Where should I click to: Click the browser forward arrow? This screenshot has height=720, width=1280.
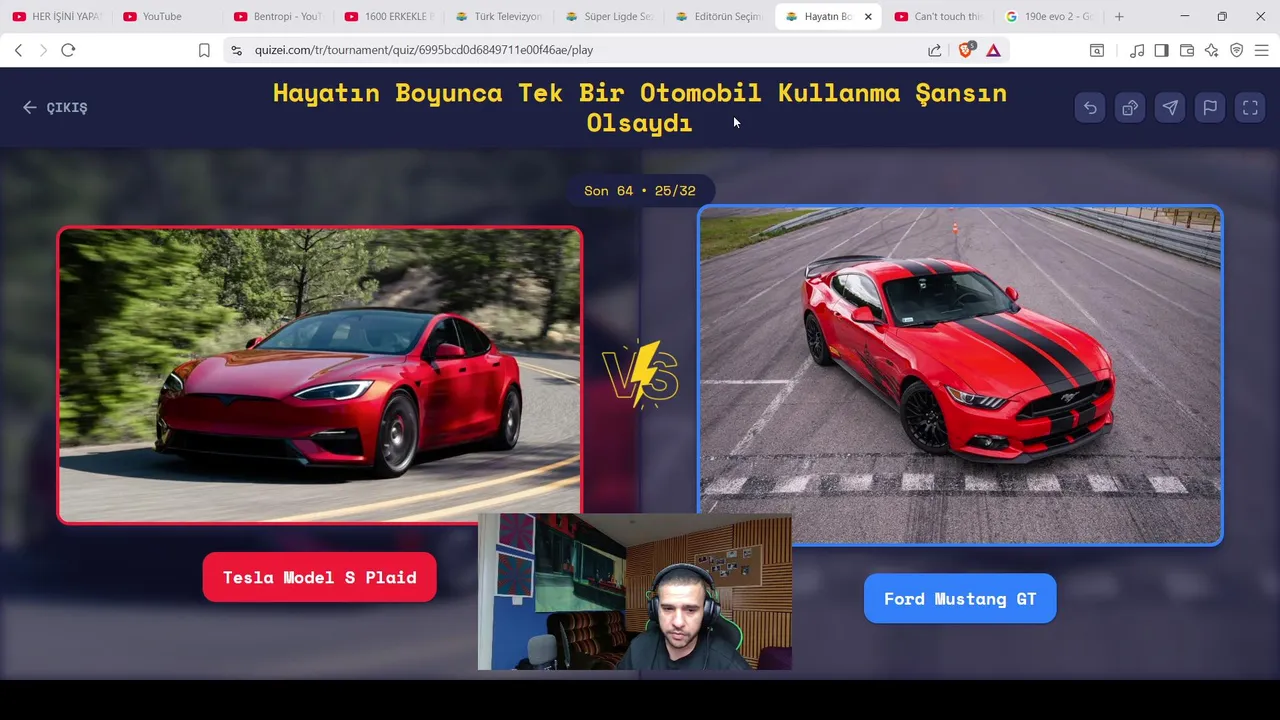[x=43, y=50]
